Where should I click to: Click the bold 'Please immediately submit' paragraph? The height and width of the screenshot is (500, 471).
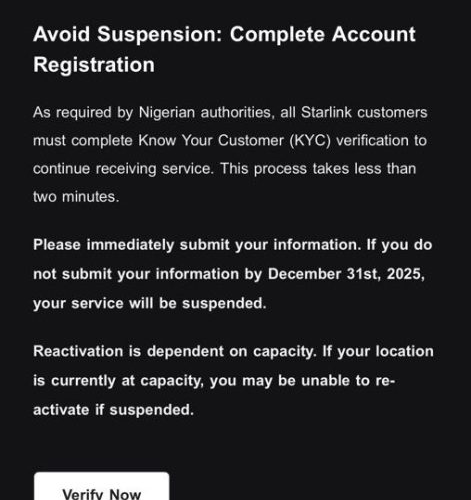point(233,274)
